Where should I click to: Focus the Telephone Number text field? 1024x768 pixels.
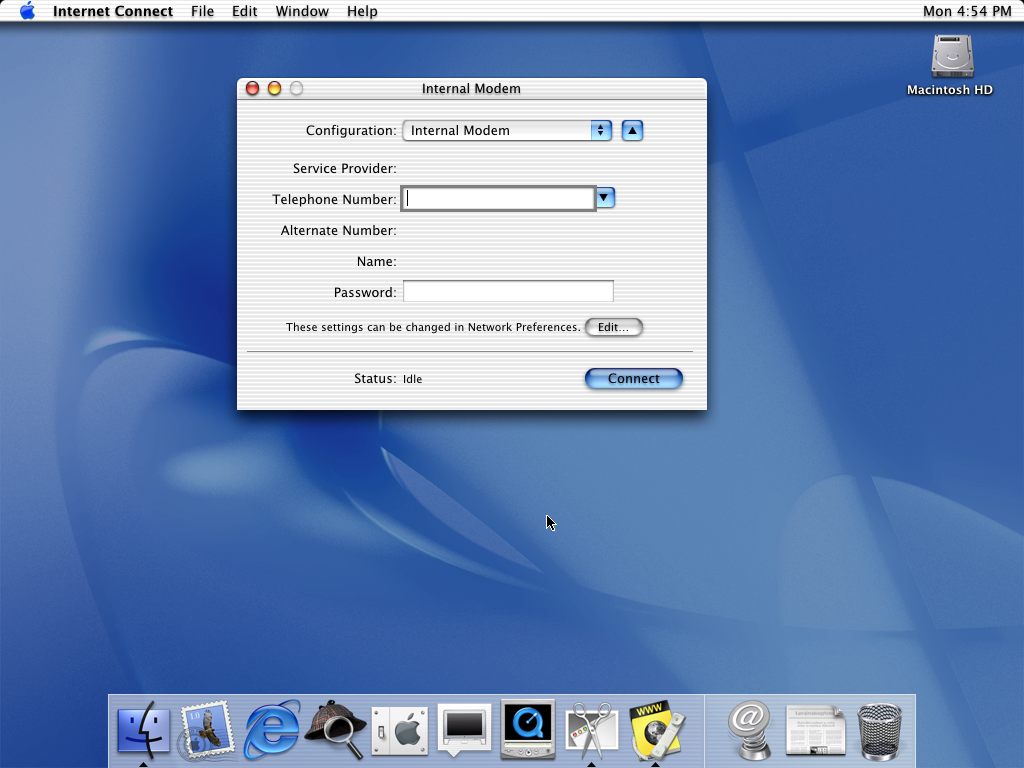pos(498,199)
